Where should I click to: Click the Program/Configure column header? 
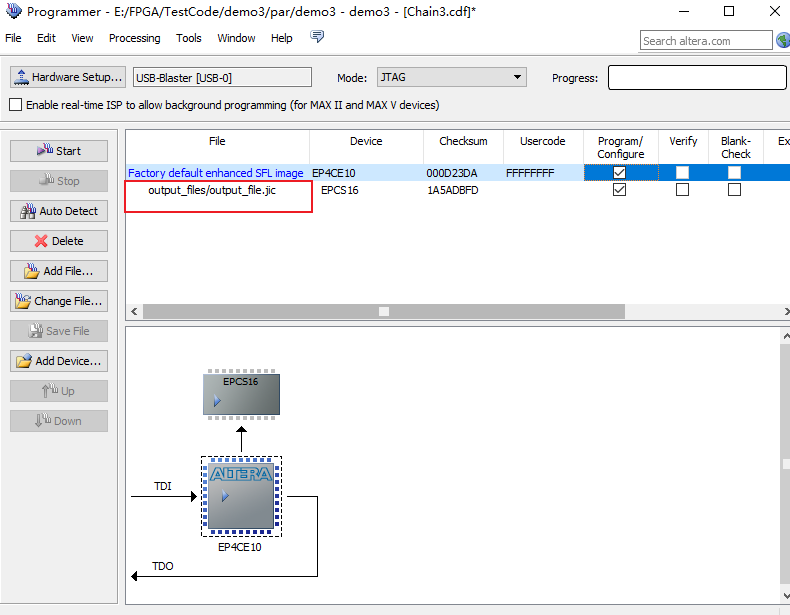tap(621, 147)
